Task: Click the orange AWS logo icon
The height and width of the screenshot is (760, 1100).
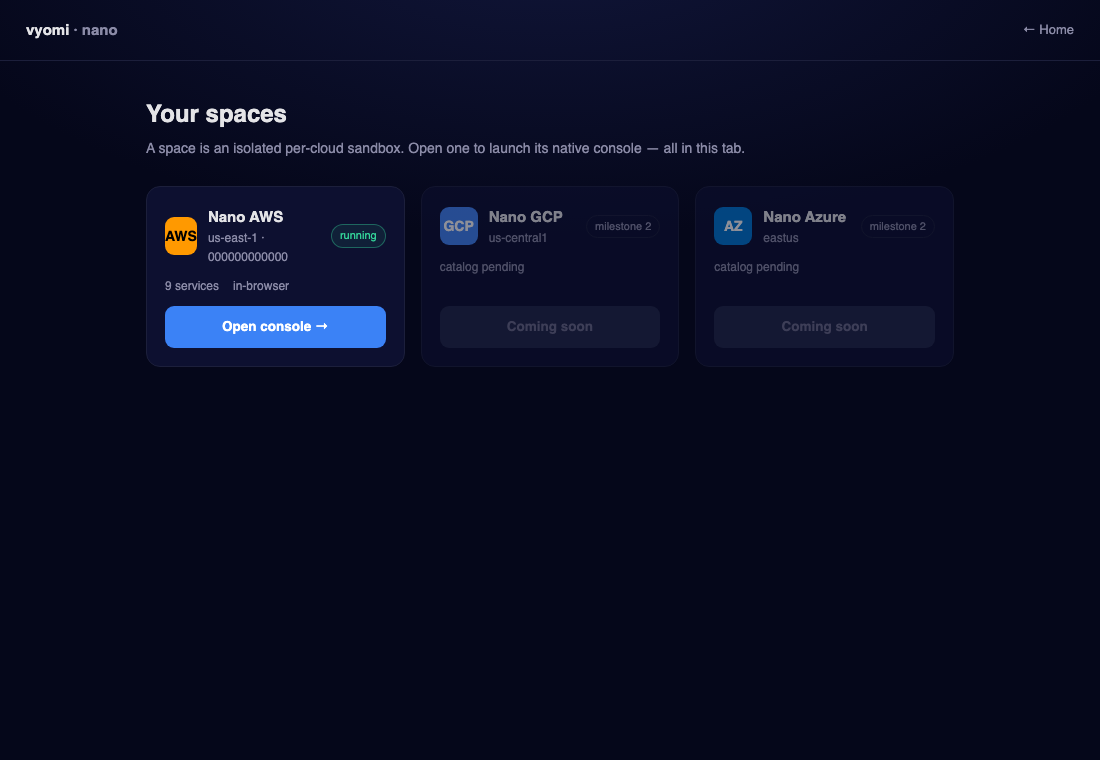Action: 181,236
